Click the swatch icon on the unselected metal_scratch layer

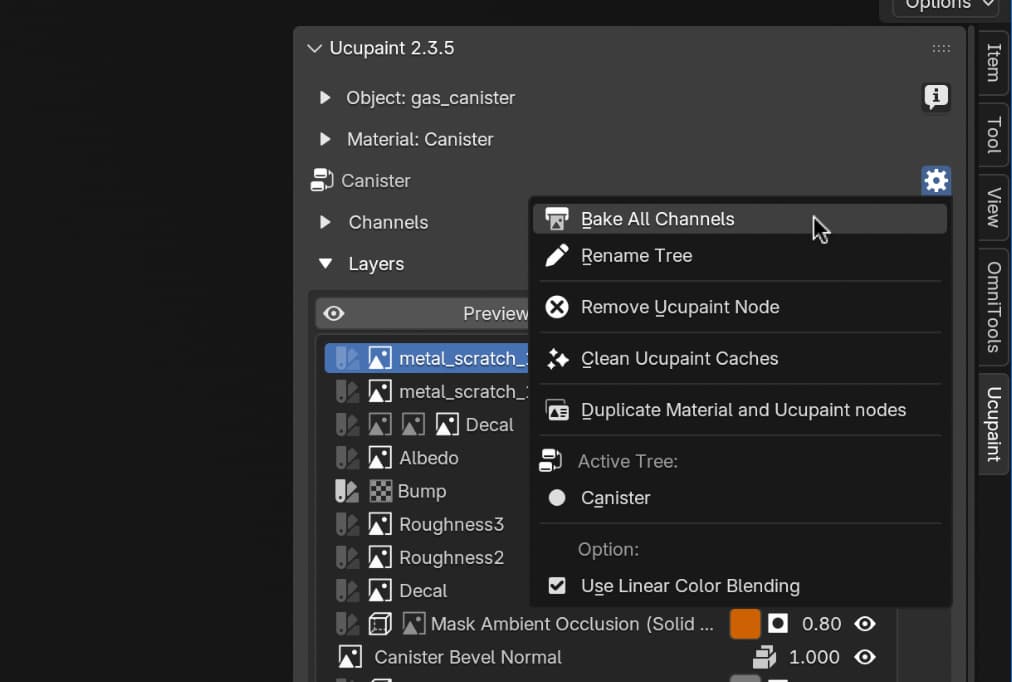347,392
